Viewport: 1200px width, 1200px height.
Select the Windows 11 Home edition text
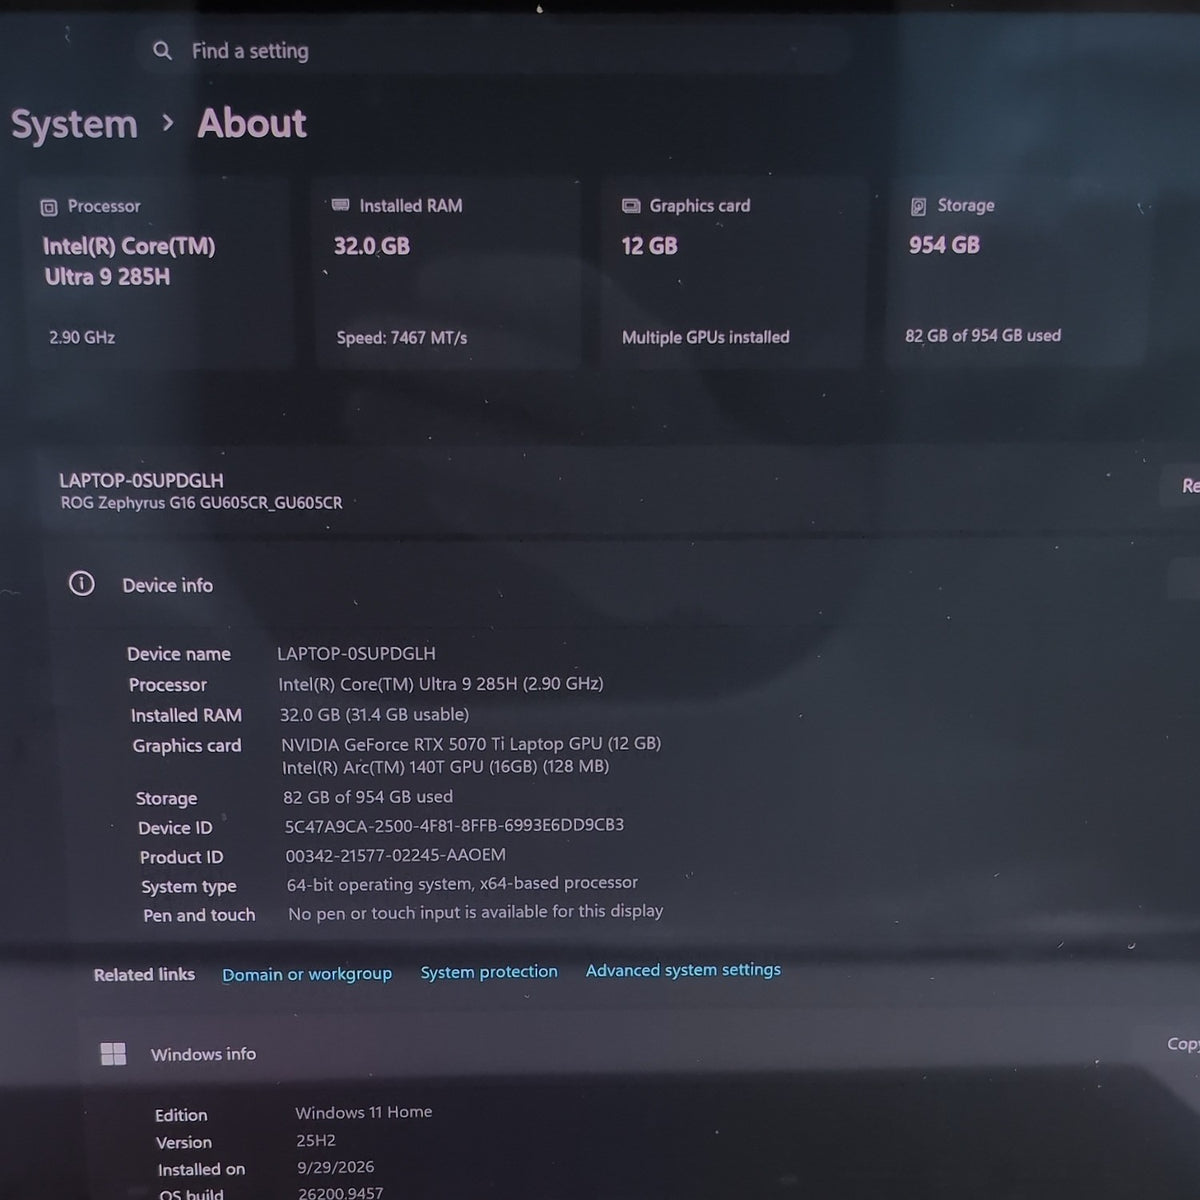pos(364,1112)
